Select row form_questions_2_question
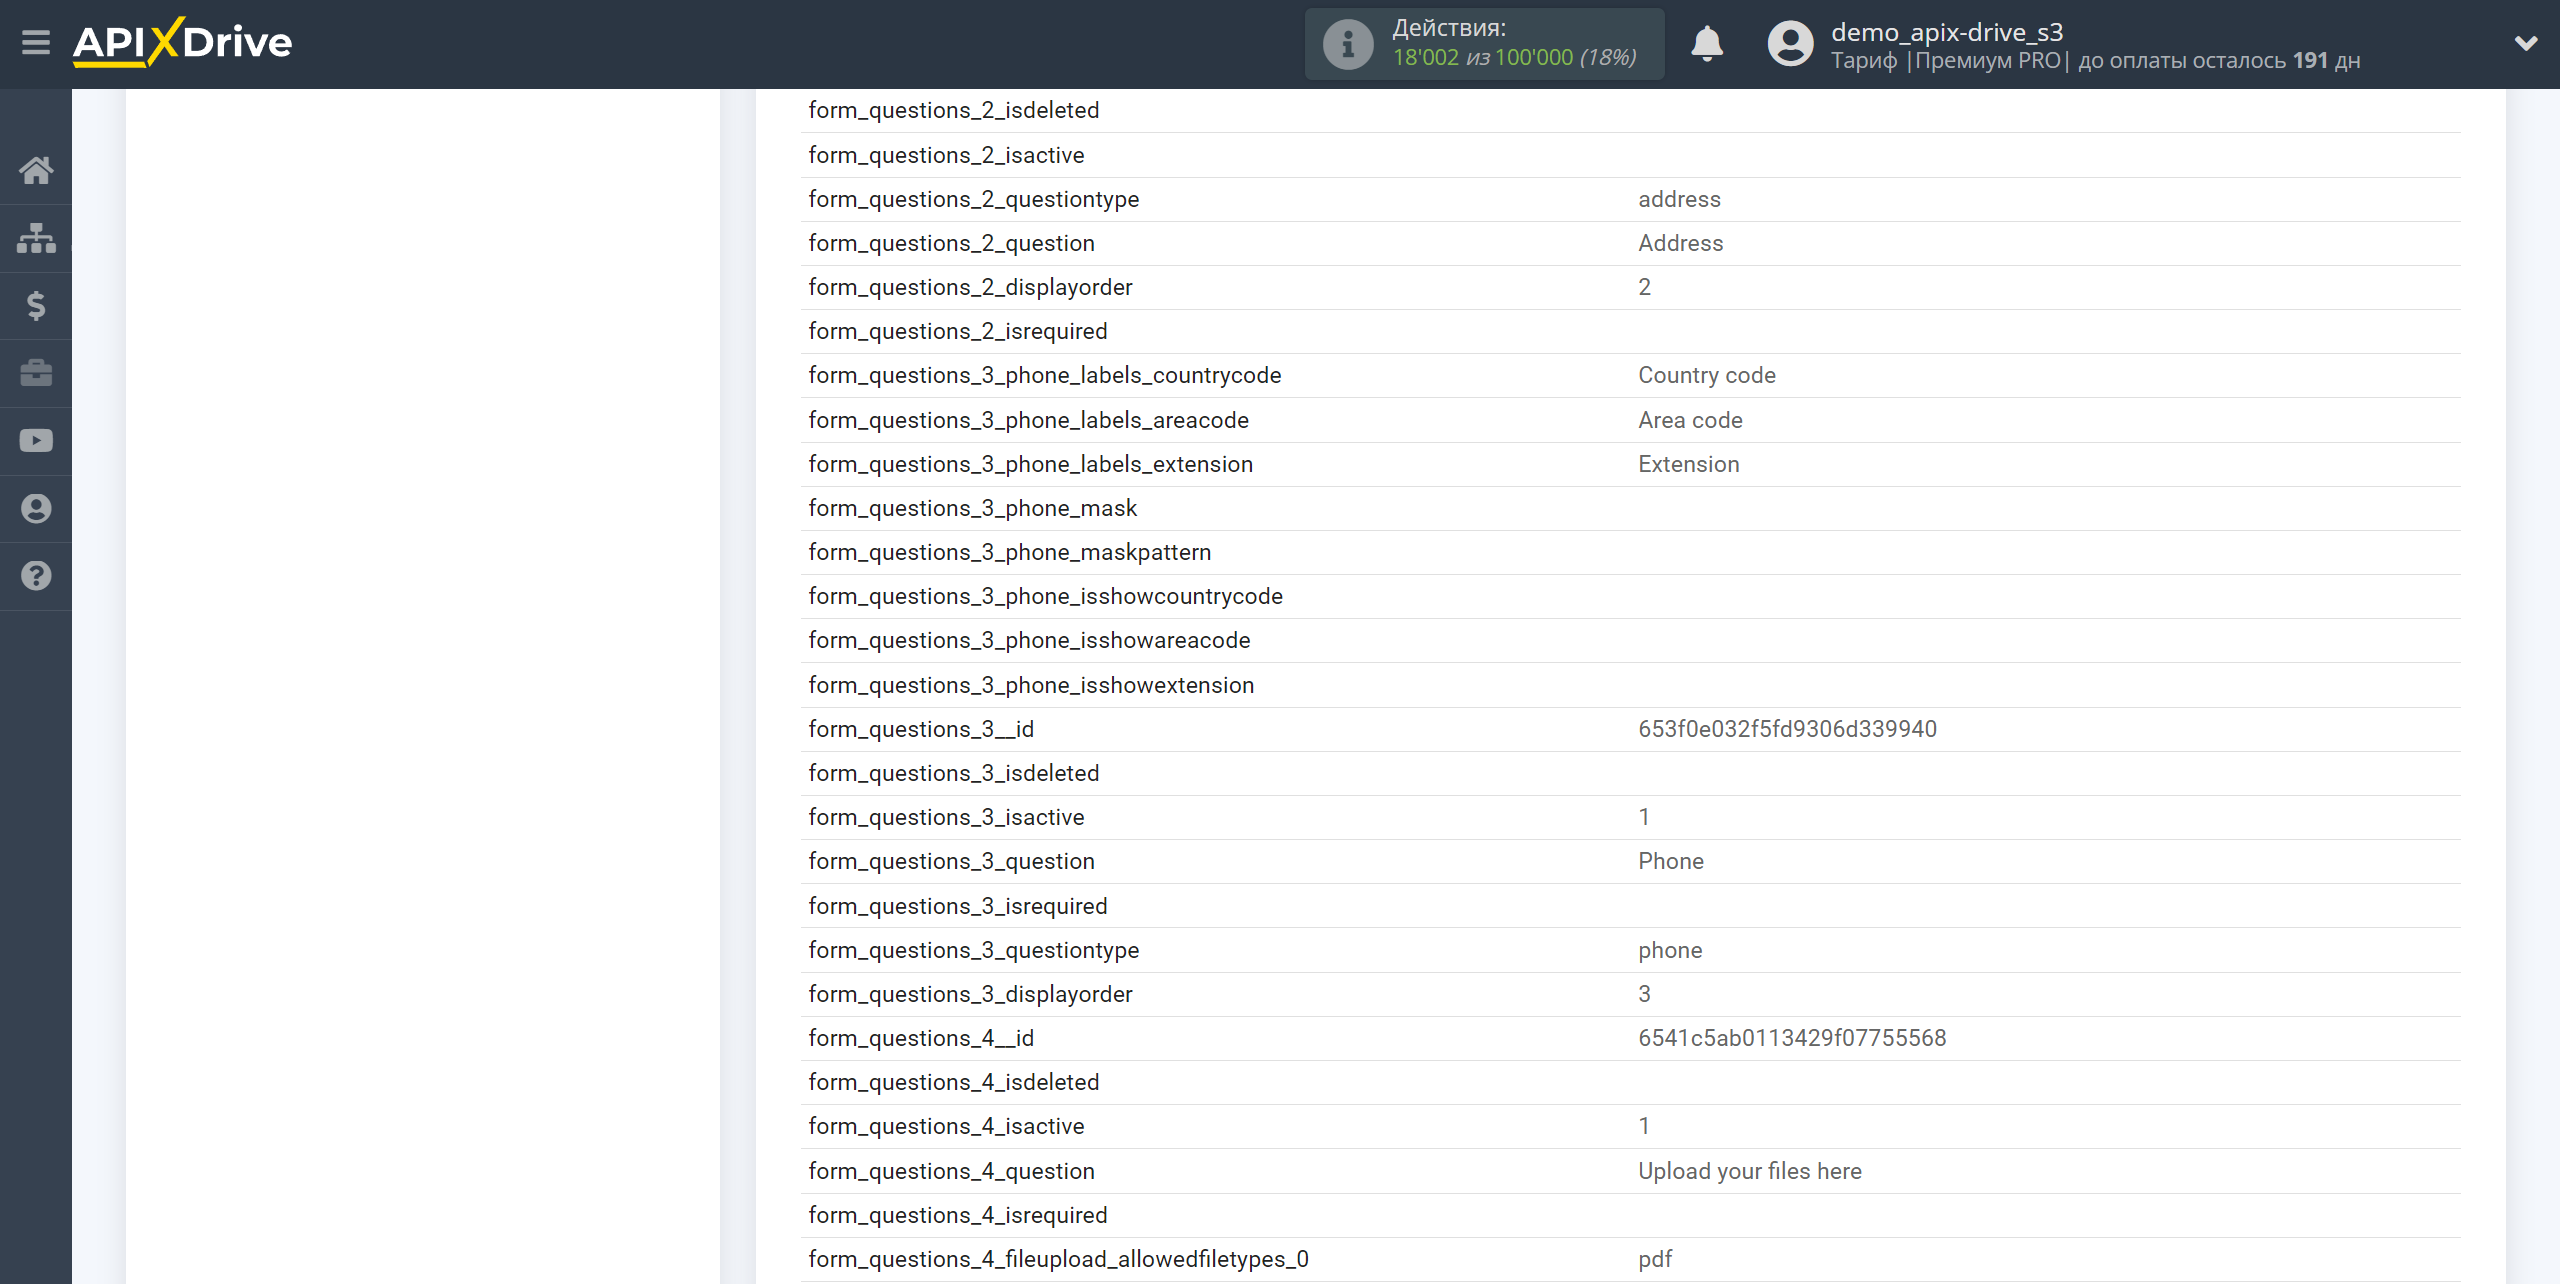The width and height of the screenshot is (2560, 1284). click(x=1630, y=243)
